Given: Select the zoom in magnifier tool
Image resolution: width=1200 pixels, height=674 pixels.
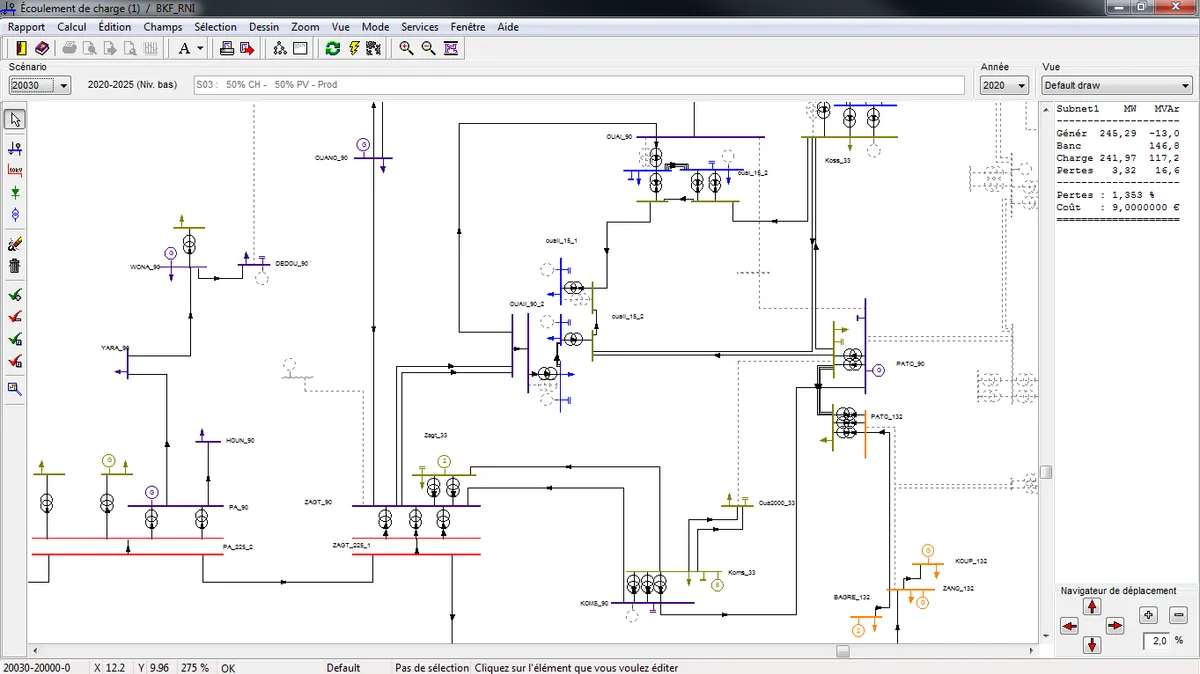Looking at the screenshot, I should click(x=405, y=47).
